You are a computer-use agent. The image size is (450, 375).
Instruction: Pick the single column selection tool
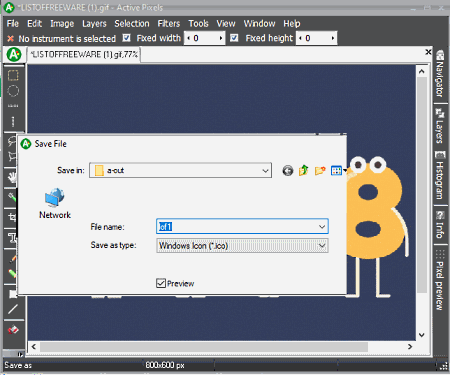click(13, 121)
